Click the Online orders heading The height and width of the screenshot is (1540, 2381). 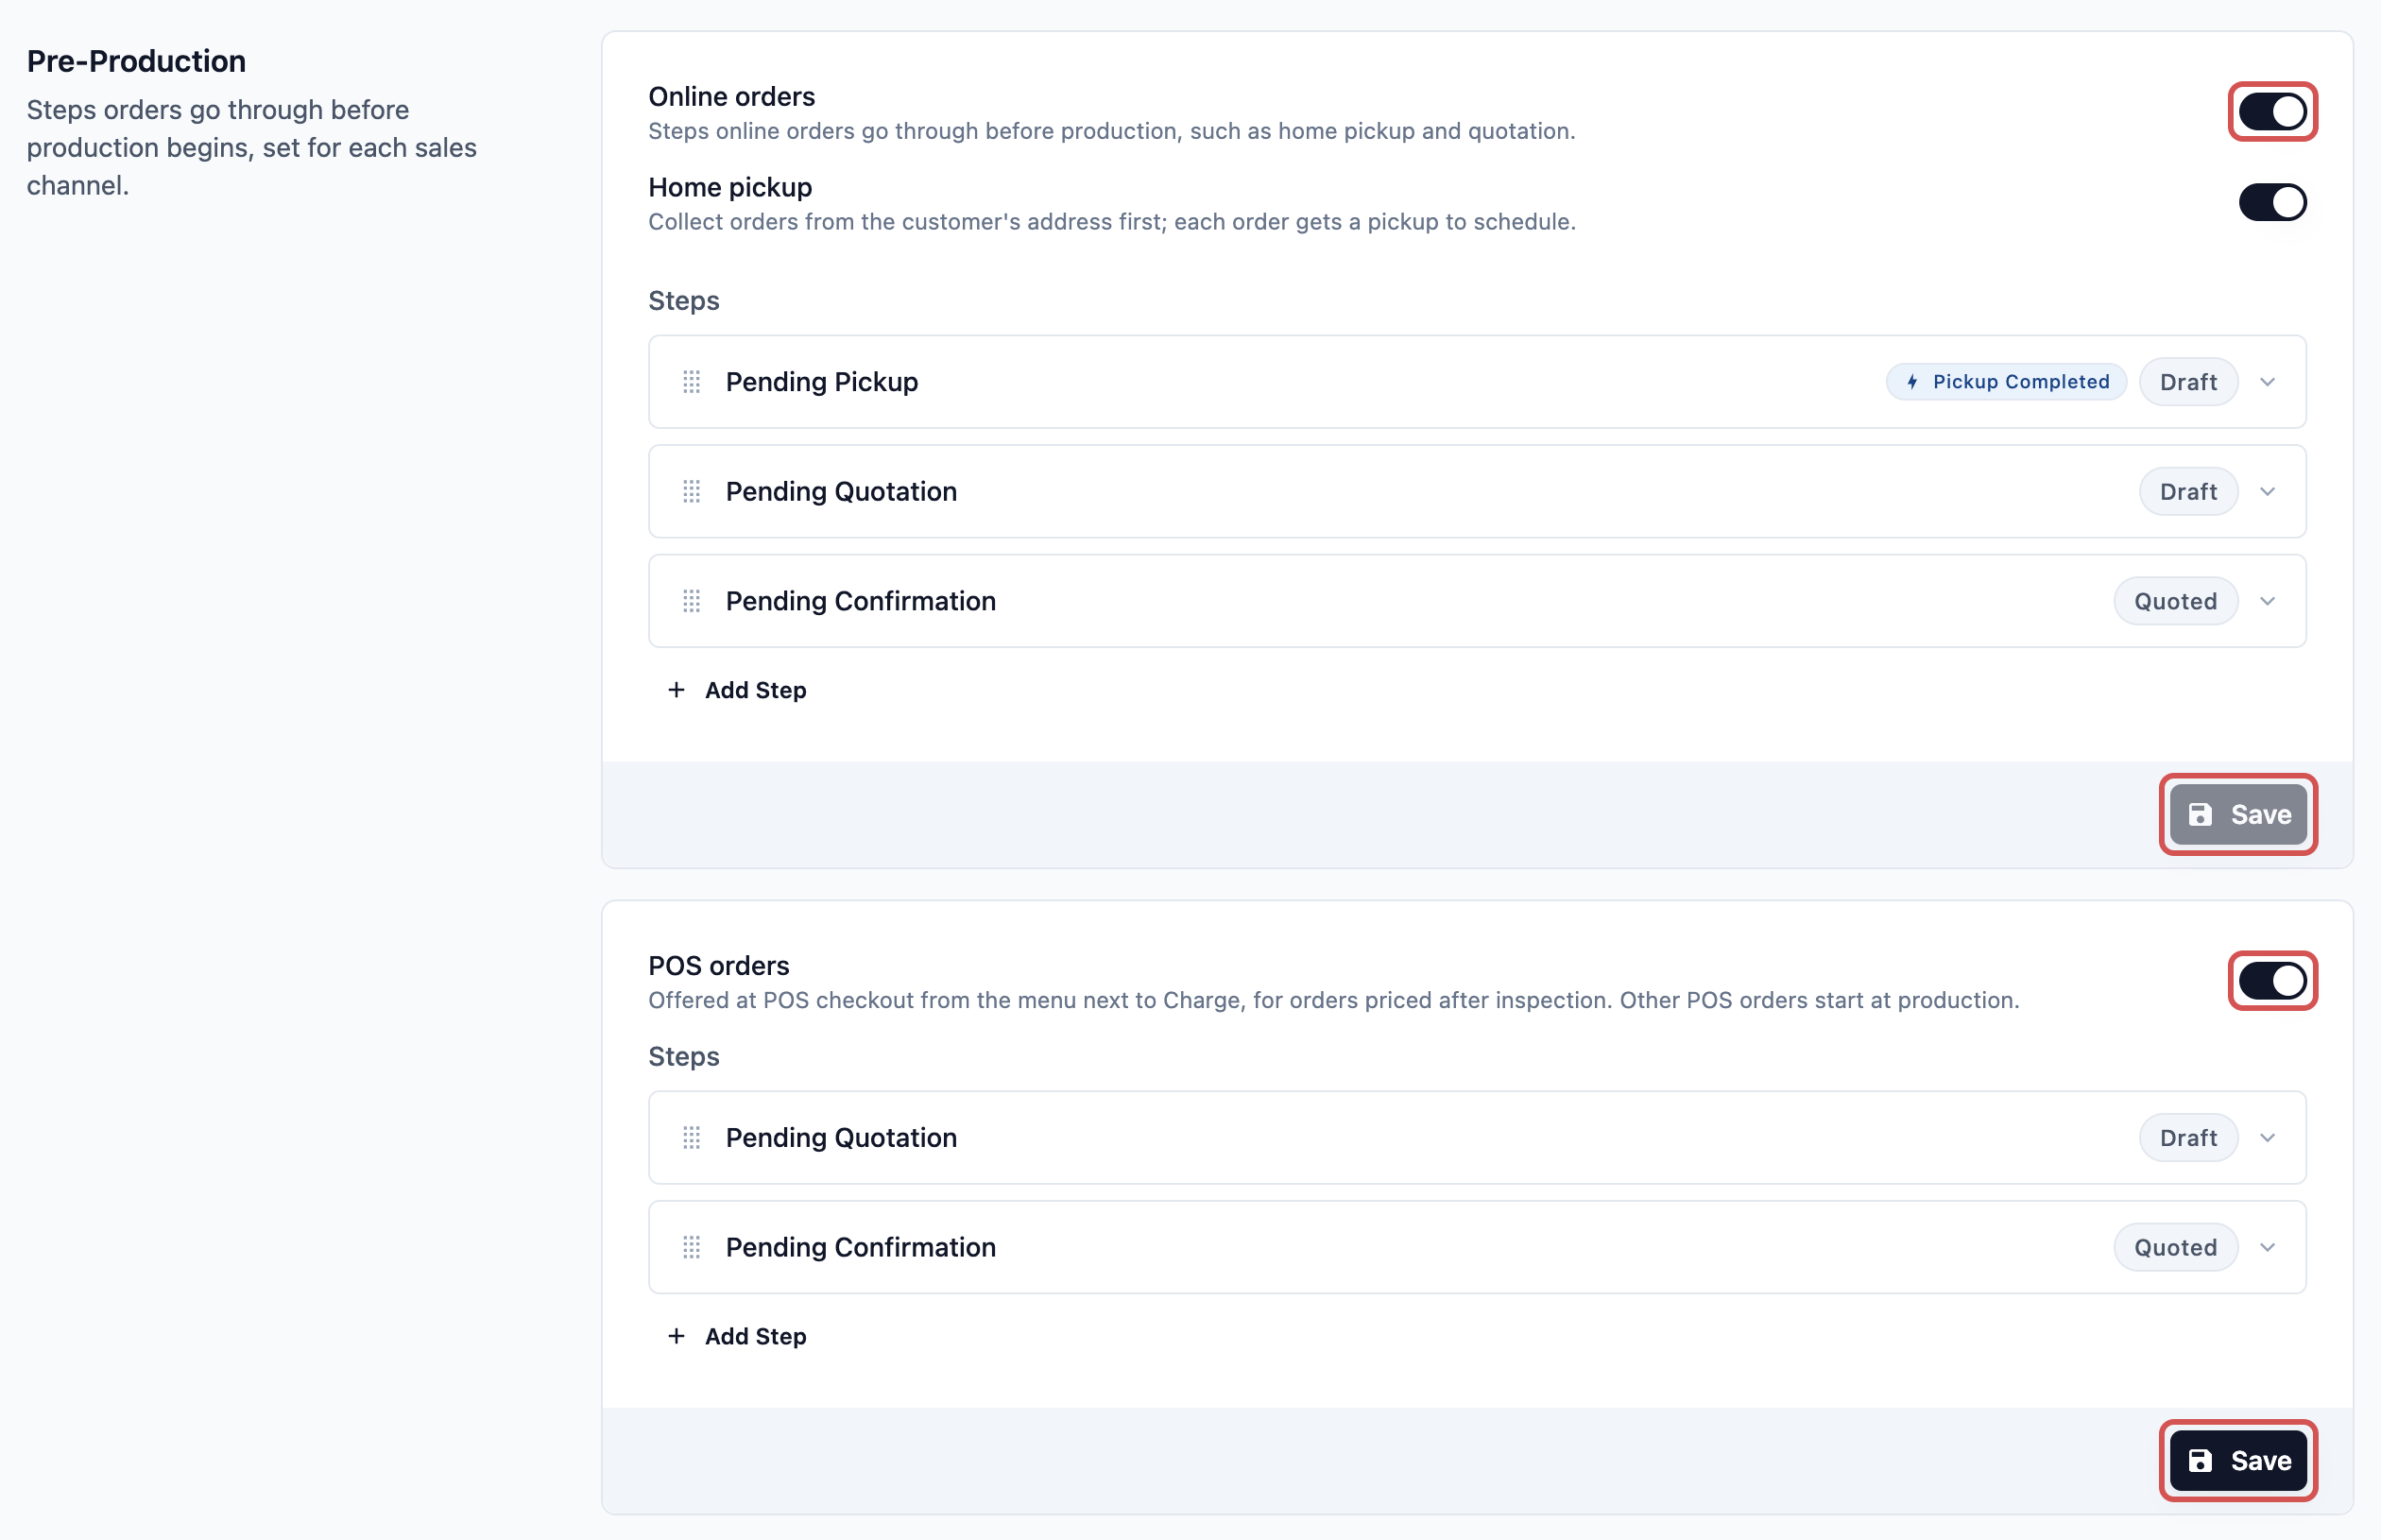pyautogui.click(x=731, y=97)
